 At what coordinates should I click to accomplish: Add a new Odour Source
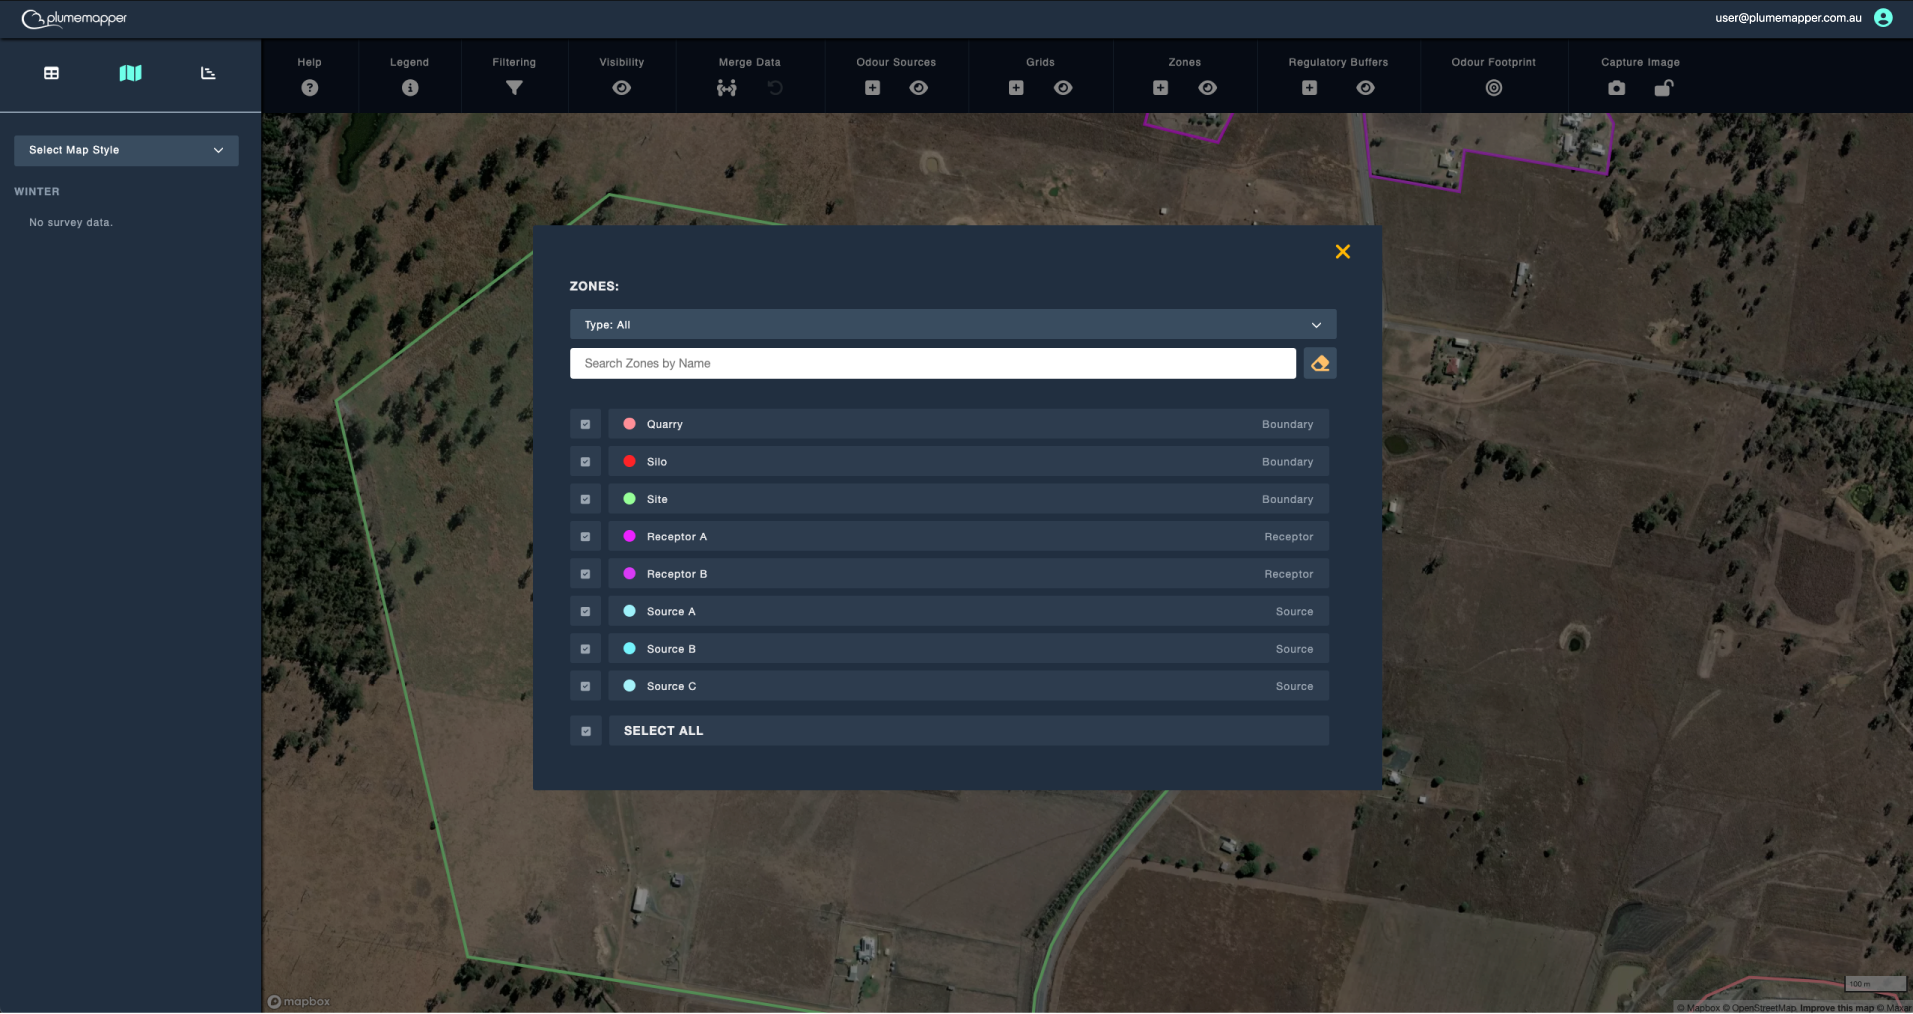[873, 88]
